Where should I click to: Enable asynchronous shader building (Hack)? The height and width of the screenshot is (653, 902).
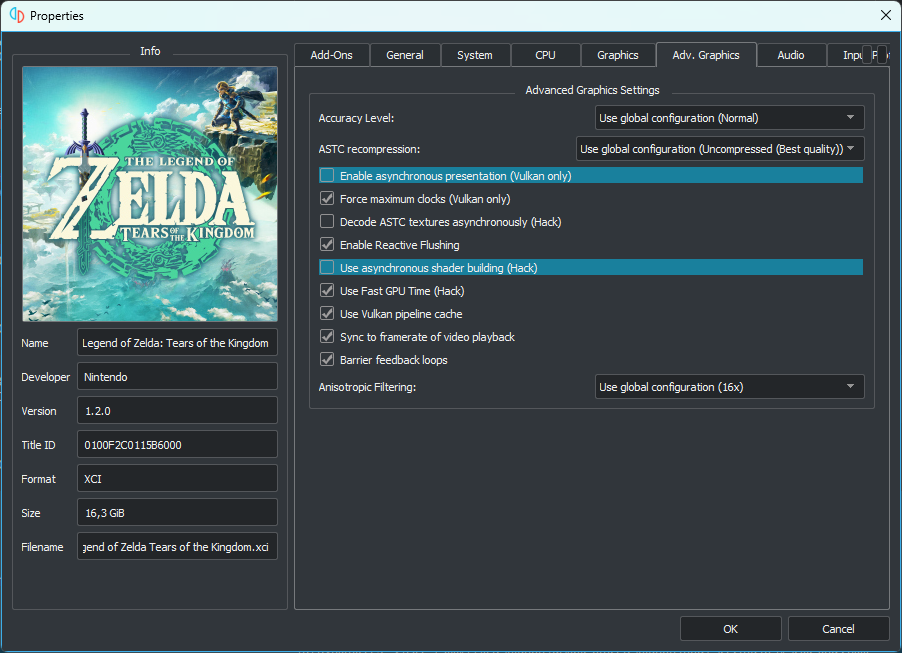(327, 268)
